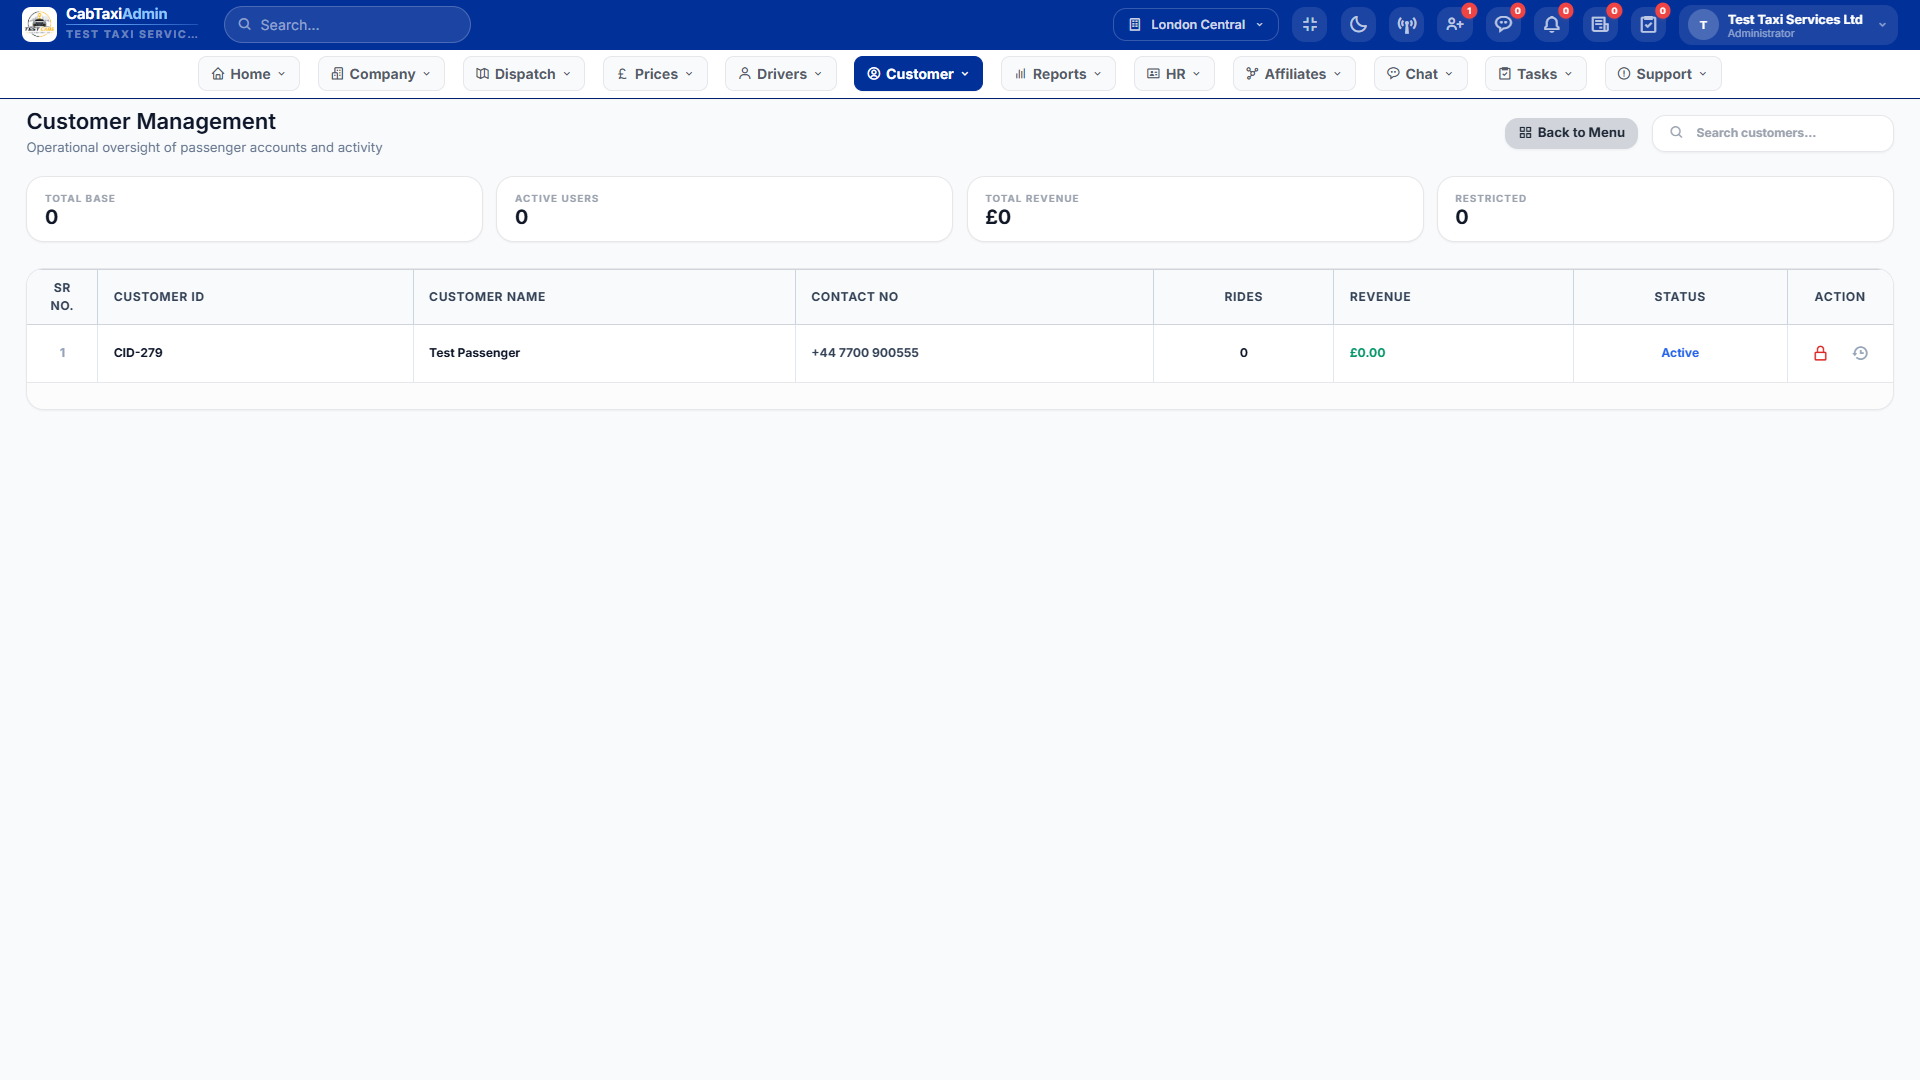Image resolution: width=1920 pixels, height=1080 pixels.
Task: Open the chat messages bubble icon
Action: coord(1503,24)
